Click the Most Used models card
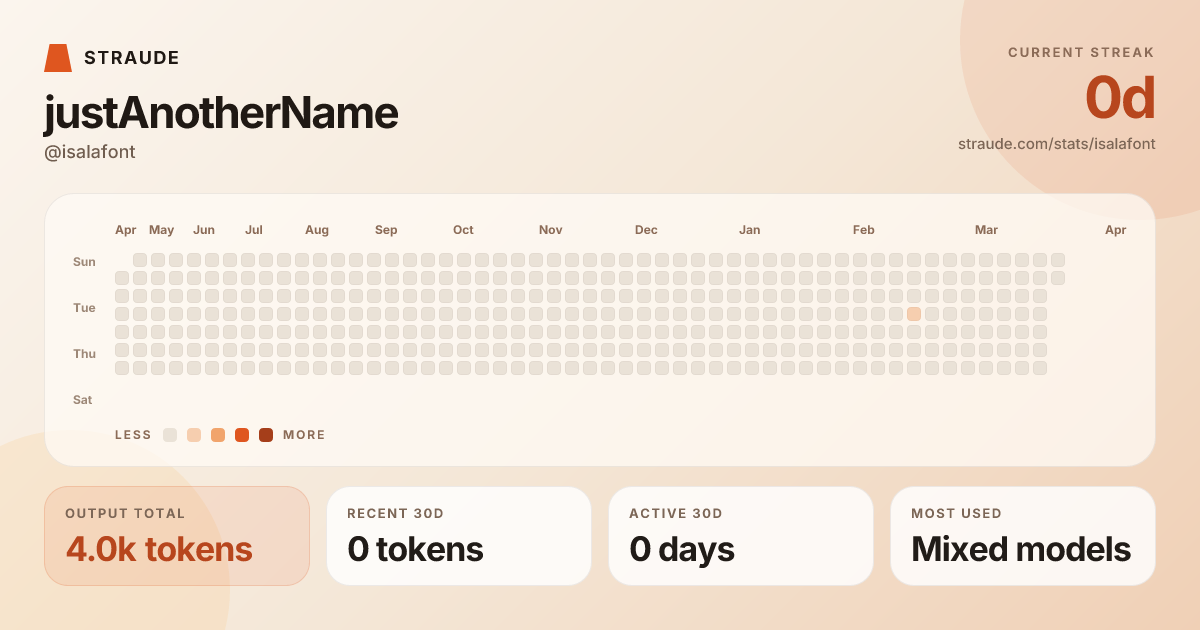This screenshot has height=630, width=1200. pyautogui.click(x=1023, y=536)
